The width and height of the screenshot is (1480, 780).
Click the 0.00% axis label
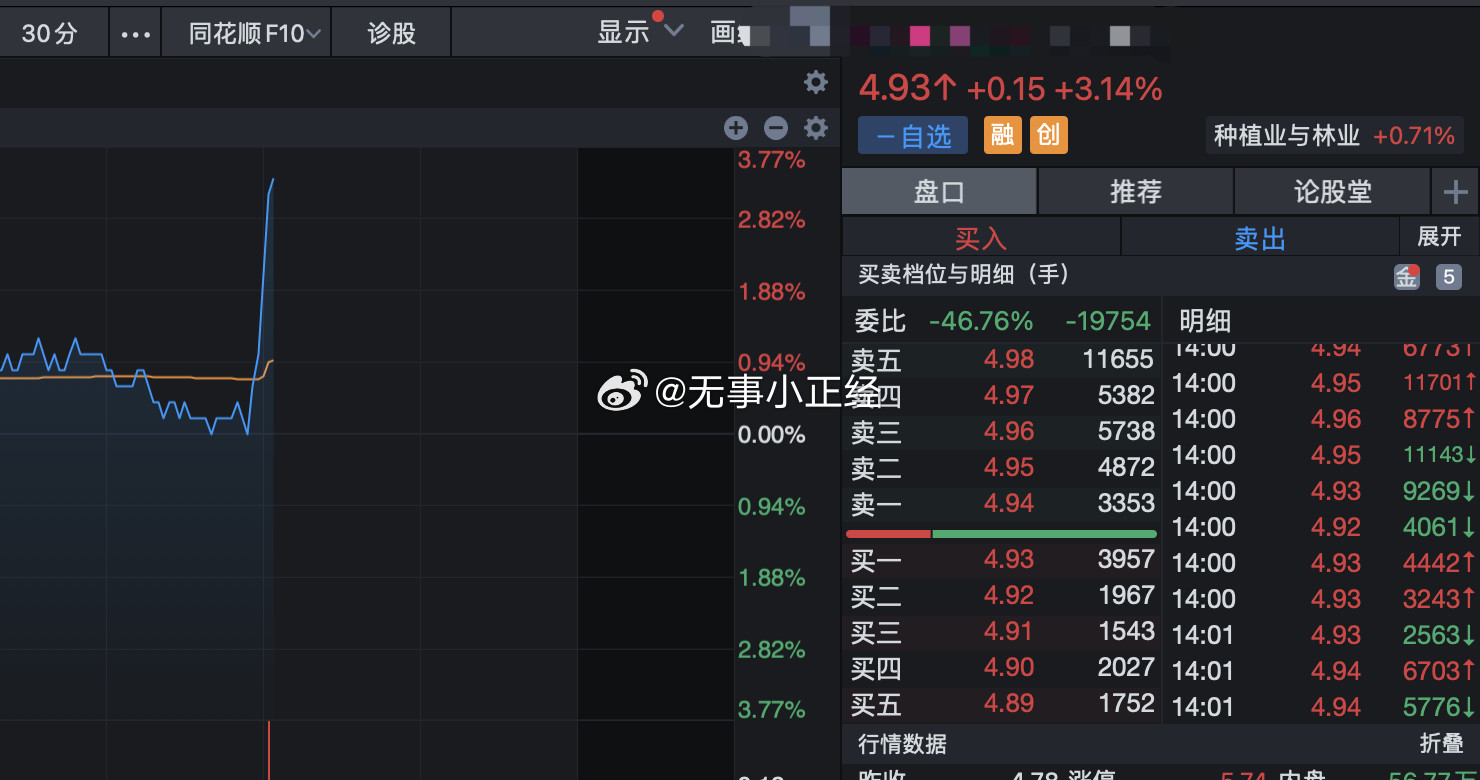pos(771,435)
